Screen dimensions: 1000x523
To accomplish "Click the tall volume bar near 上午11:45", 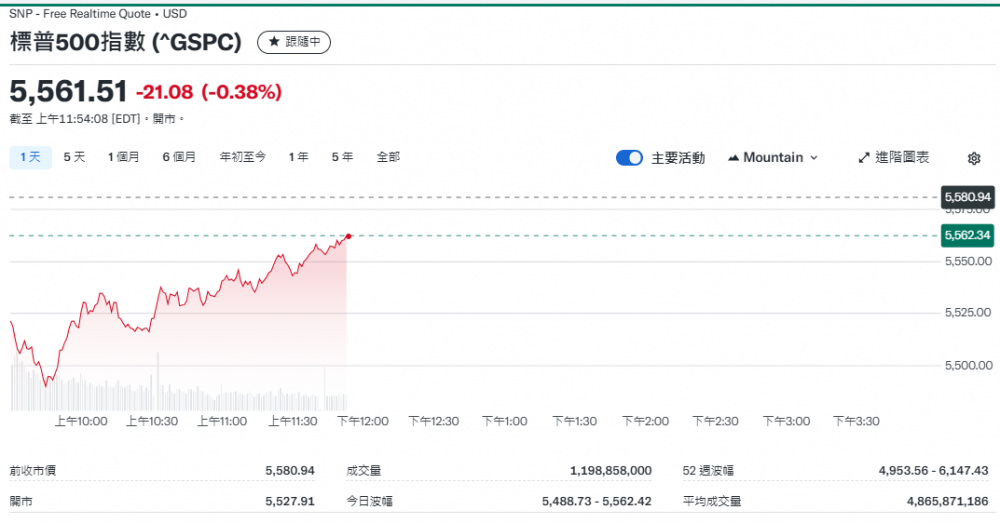I will pyautogui.click(x=326, y=390).
